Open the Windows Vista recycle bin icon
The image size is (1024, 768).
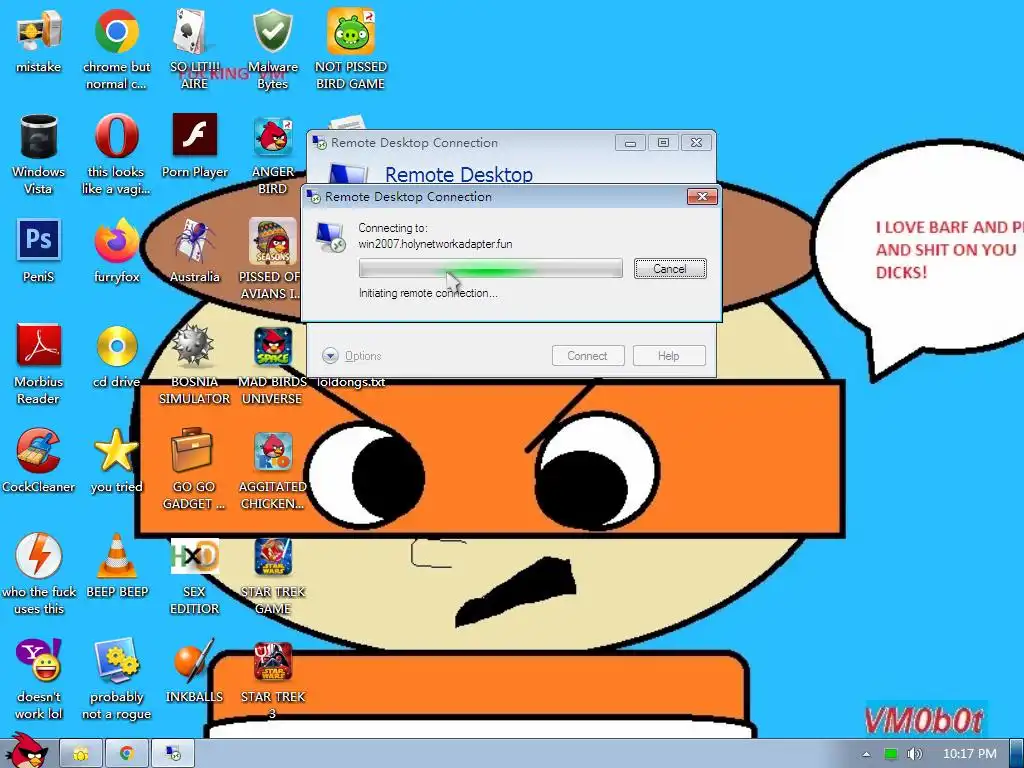click(x=39, y=136)
